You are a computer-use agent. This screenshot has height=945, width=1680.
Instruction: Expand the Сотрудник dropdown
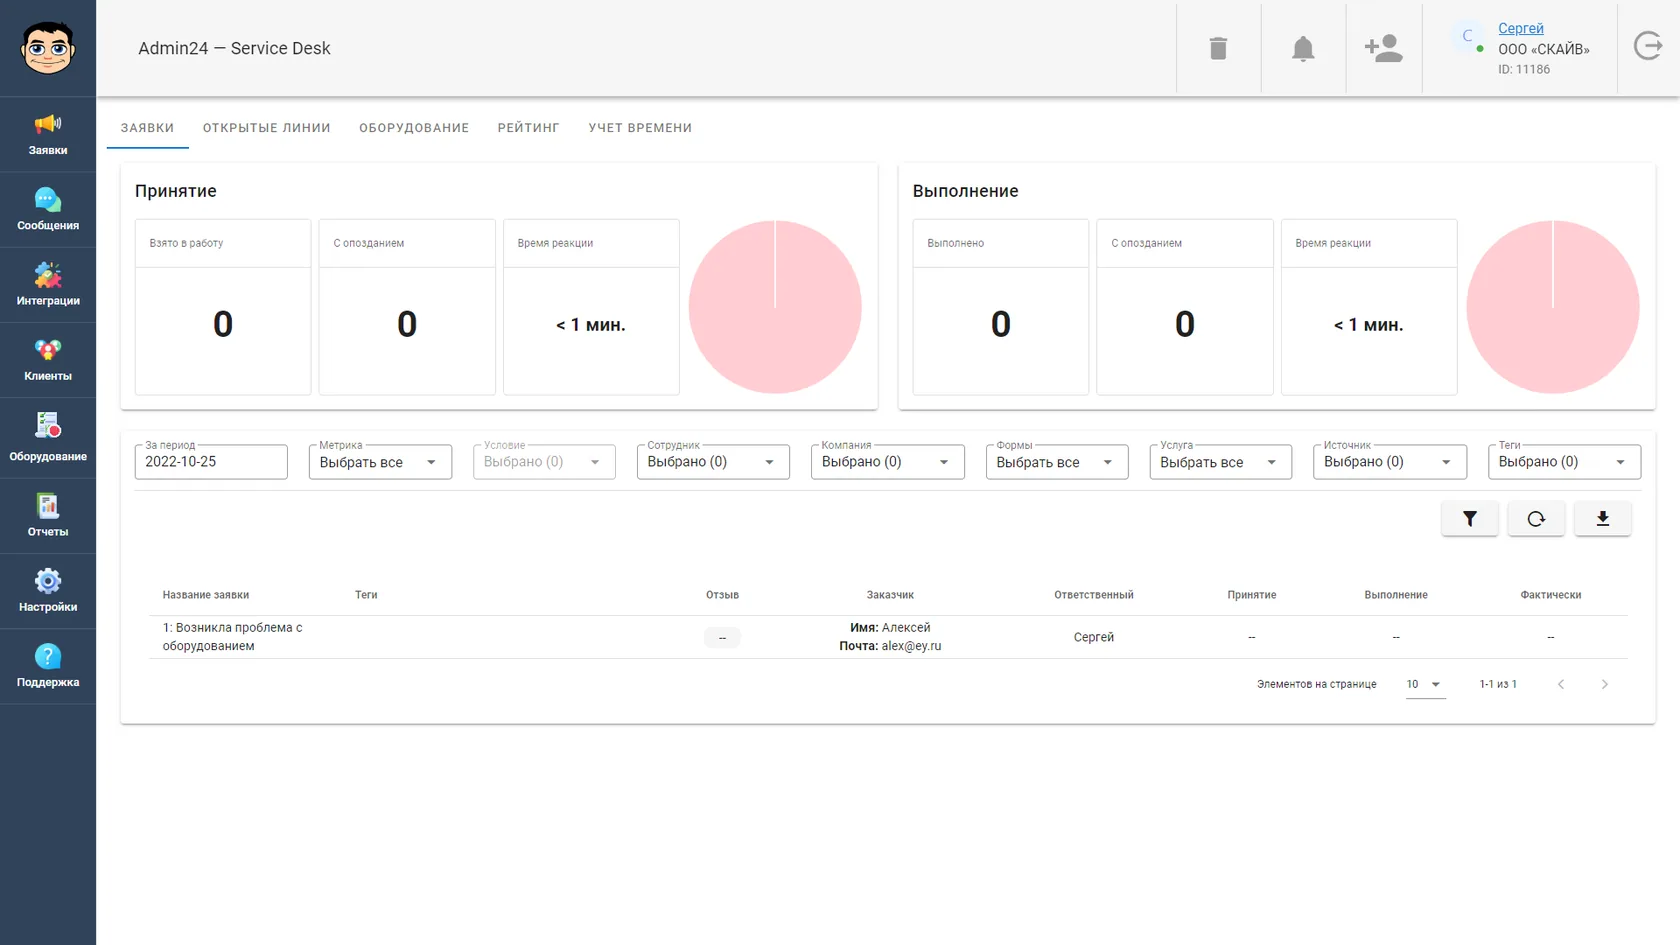[713, 462]
